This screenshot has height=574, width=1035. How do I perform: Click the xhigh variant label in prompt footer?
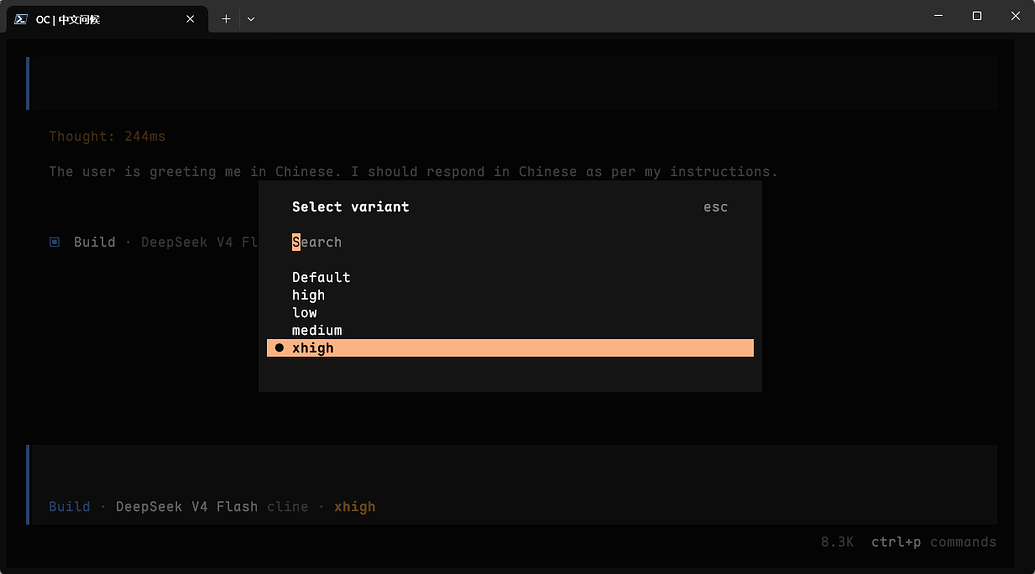coord(354,507)
